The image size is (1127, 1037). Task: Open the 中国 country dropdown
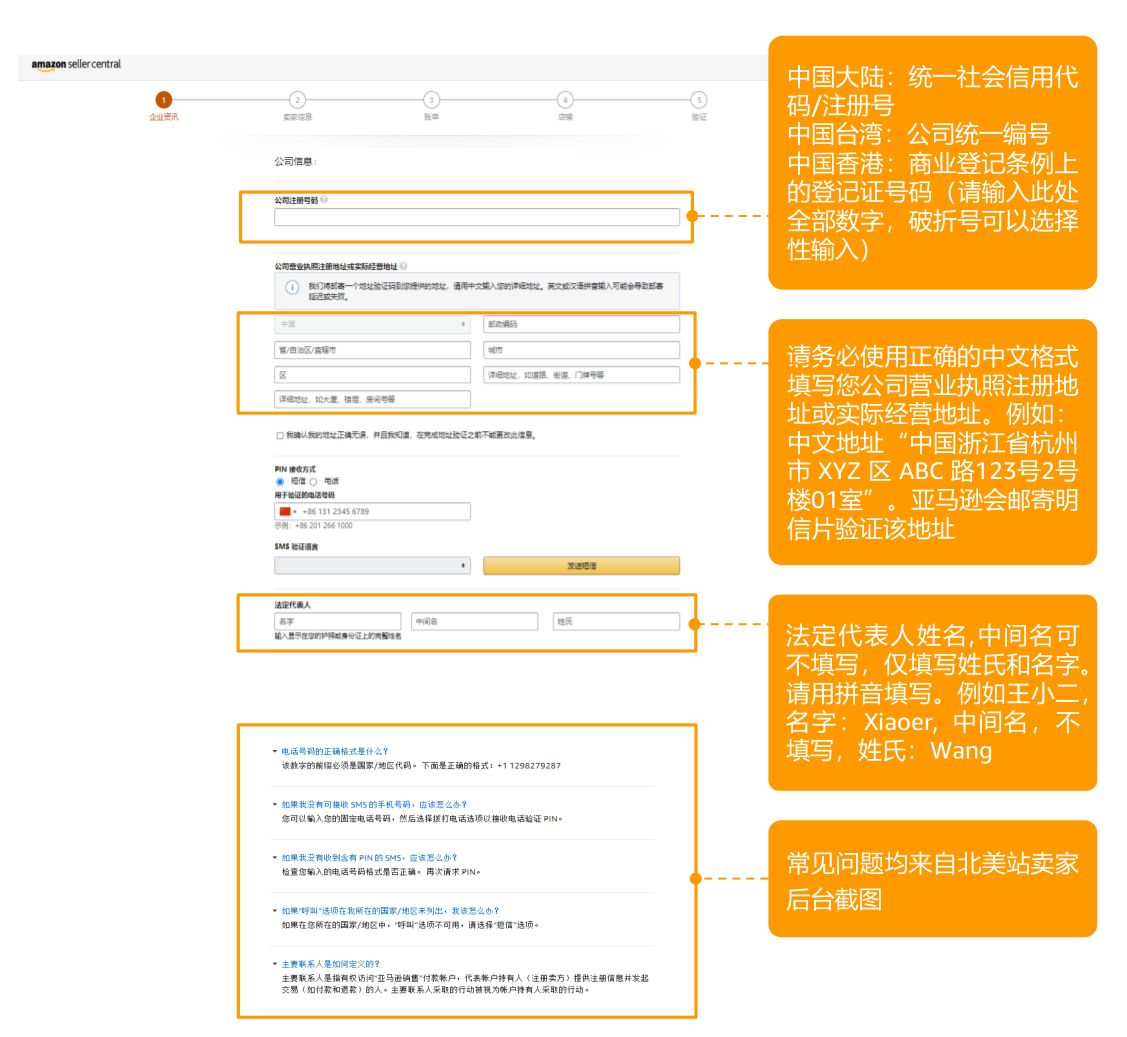coord(372,324)
